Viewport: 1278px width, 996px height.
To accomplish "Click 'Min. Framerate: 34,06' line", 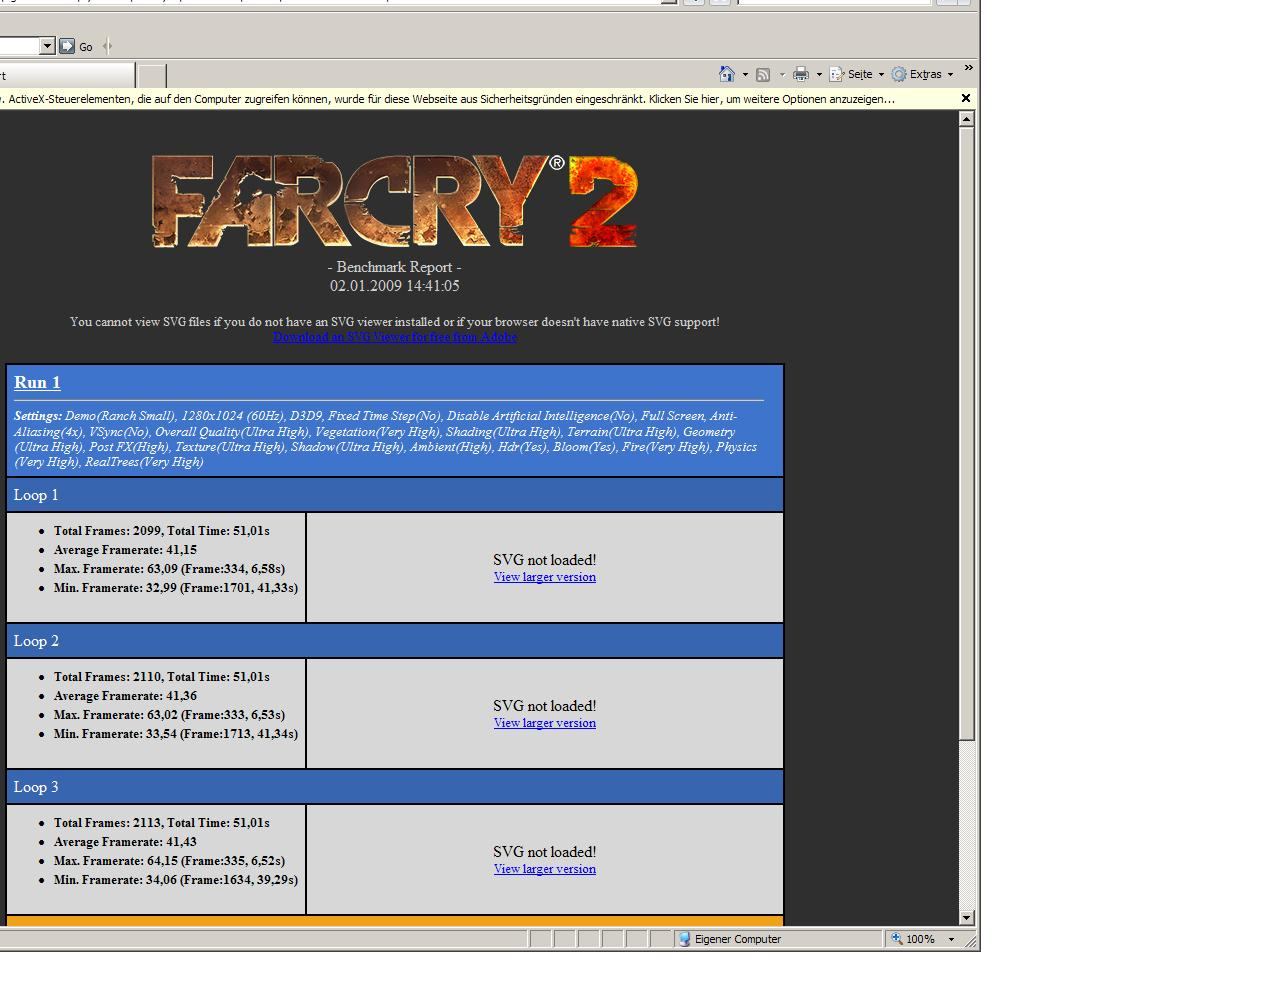I will tap(176, 880).
